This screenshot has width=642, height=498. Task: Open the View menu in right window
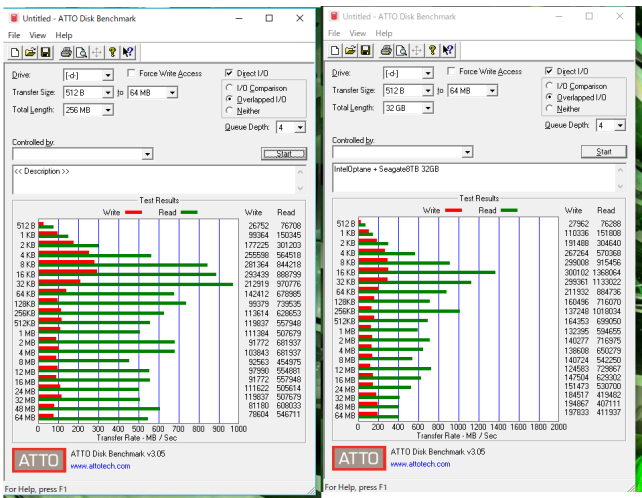click(x=358, y=33)
